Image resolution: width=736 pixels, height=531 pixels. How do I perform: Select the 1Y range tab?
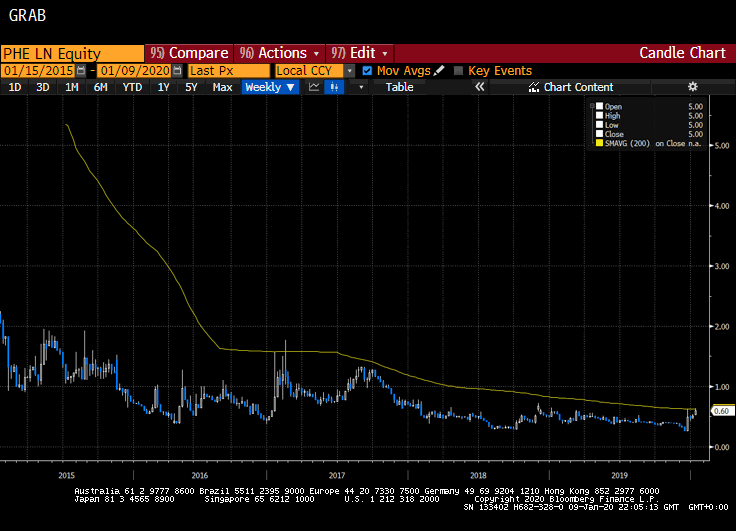click(163, 87)
